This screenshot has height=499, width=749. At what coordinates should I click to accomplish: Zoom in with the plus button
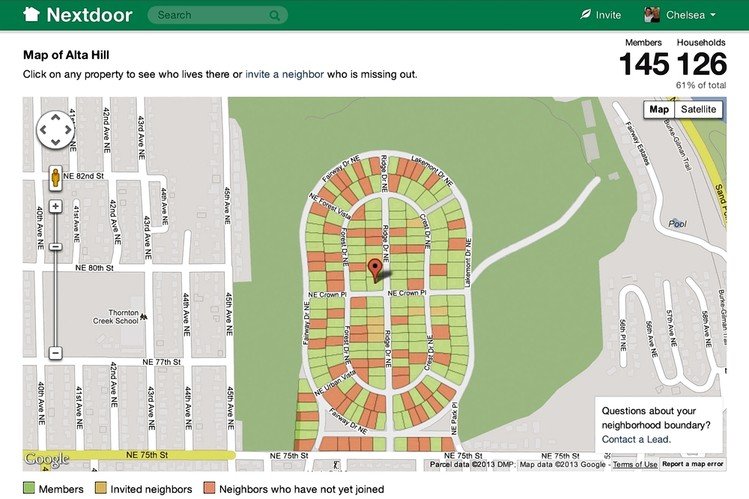56,206
